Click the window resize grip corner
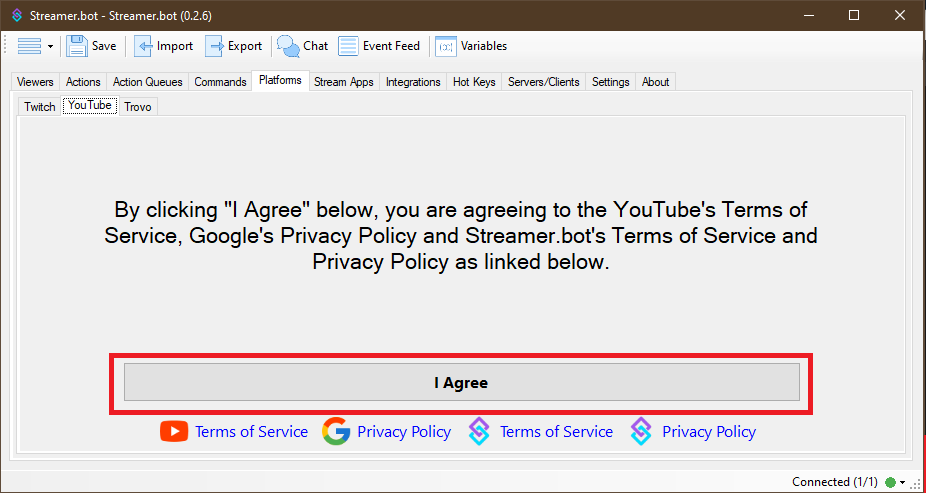The image size is (926, 493). click(917, 484)
